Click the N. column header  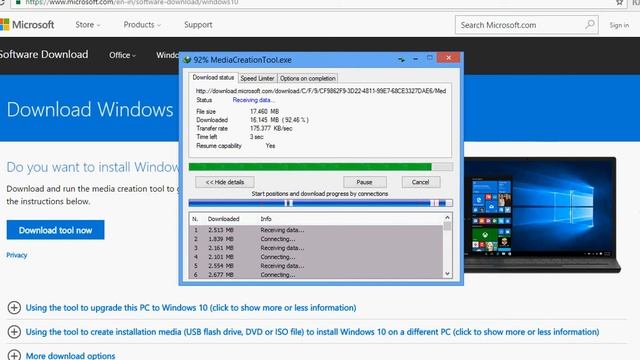(195, 219)
